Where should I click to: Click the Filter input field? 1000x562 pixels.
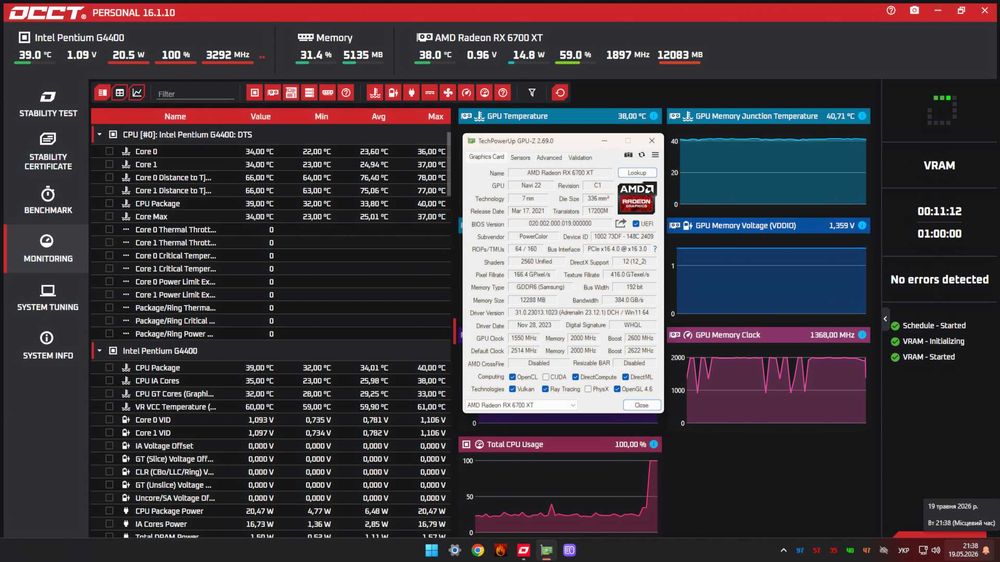pos(195,94)
